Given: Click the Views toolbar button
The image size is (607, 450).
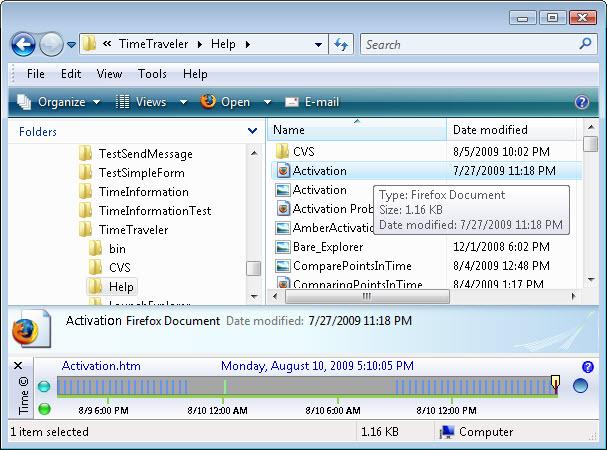Looking at the screenshot, I should [142, 102].
